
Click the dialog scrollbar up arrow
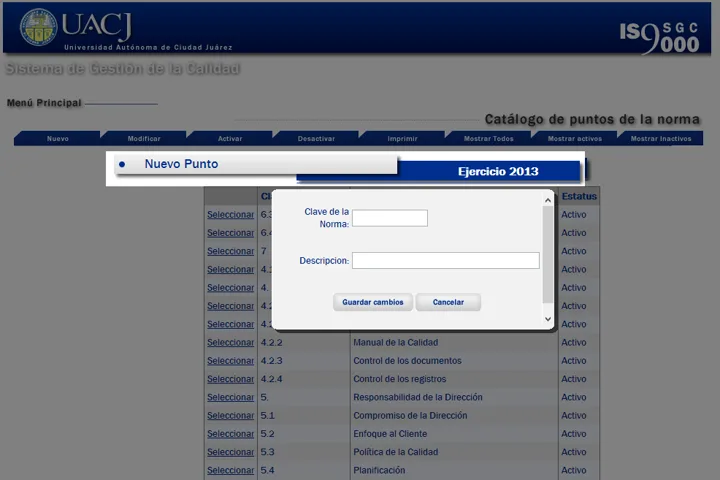[x=548, y=200]
